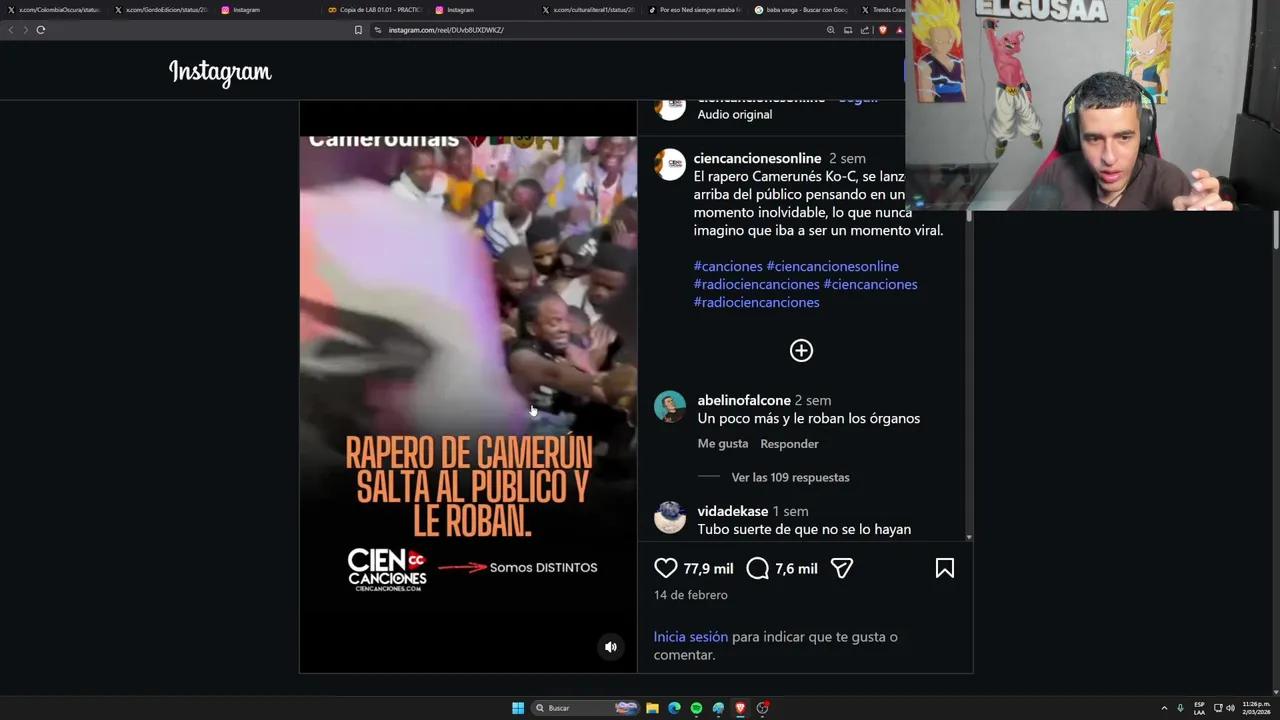Go forward using the browser forward arrow
The image size is (1280, 720).
[x=25, y=30]
